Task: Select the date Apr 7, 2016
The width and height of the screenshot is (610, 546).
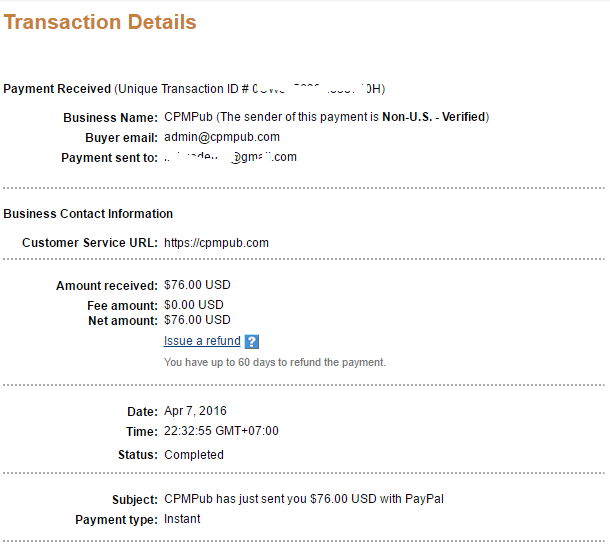Action: tap(195, 411)
